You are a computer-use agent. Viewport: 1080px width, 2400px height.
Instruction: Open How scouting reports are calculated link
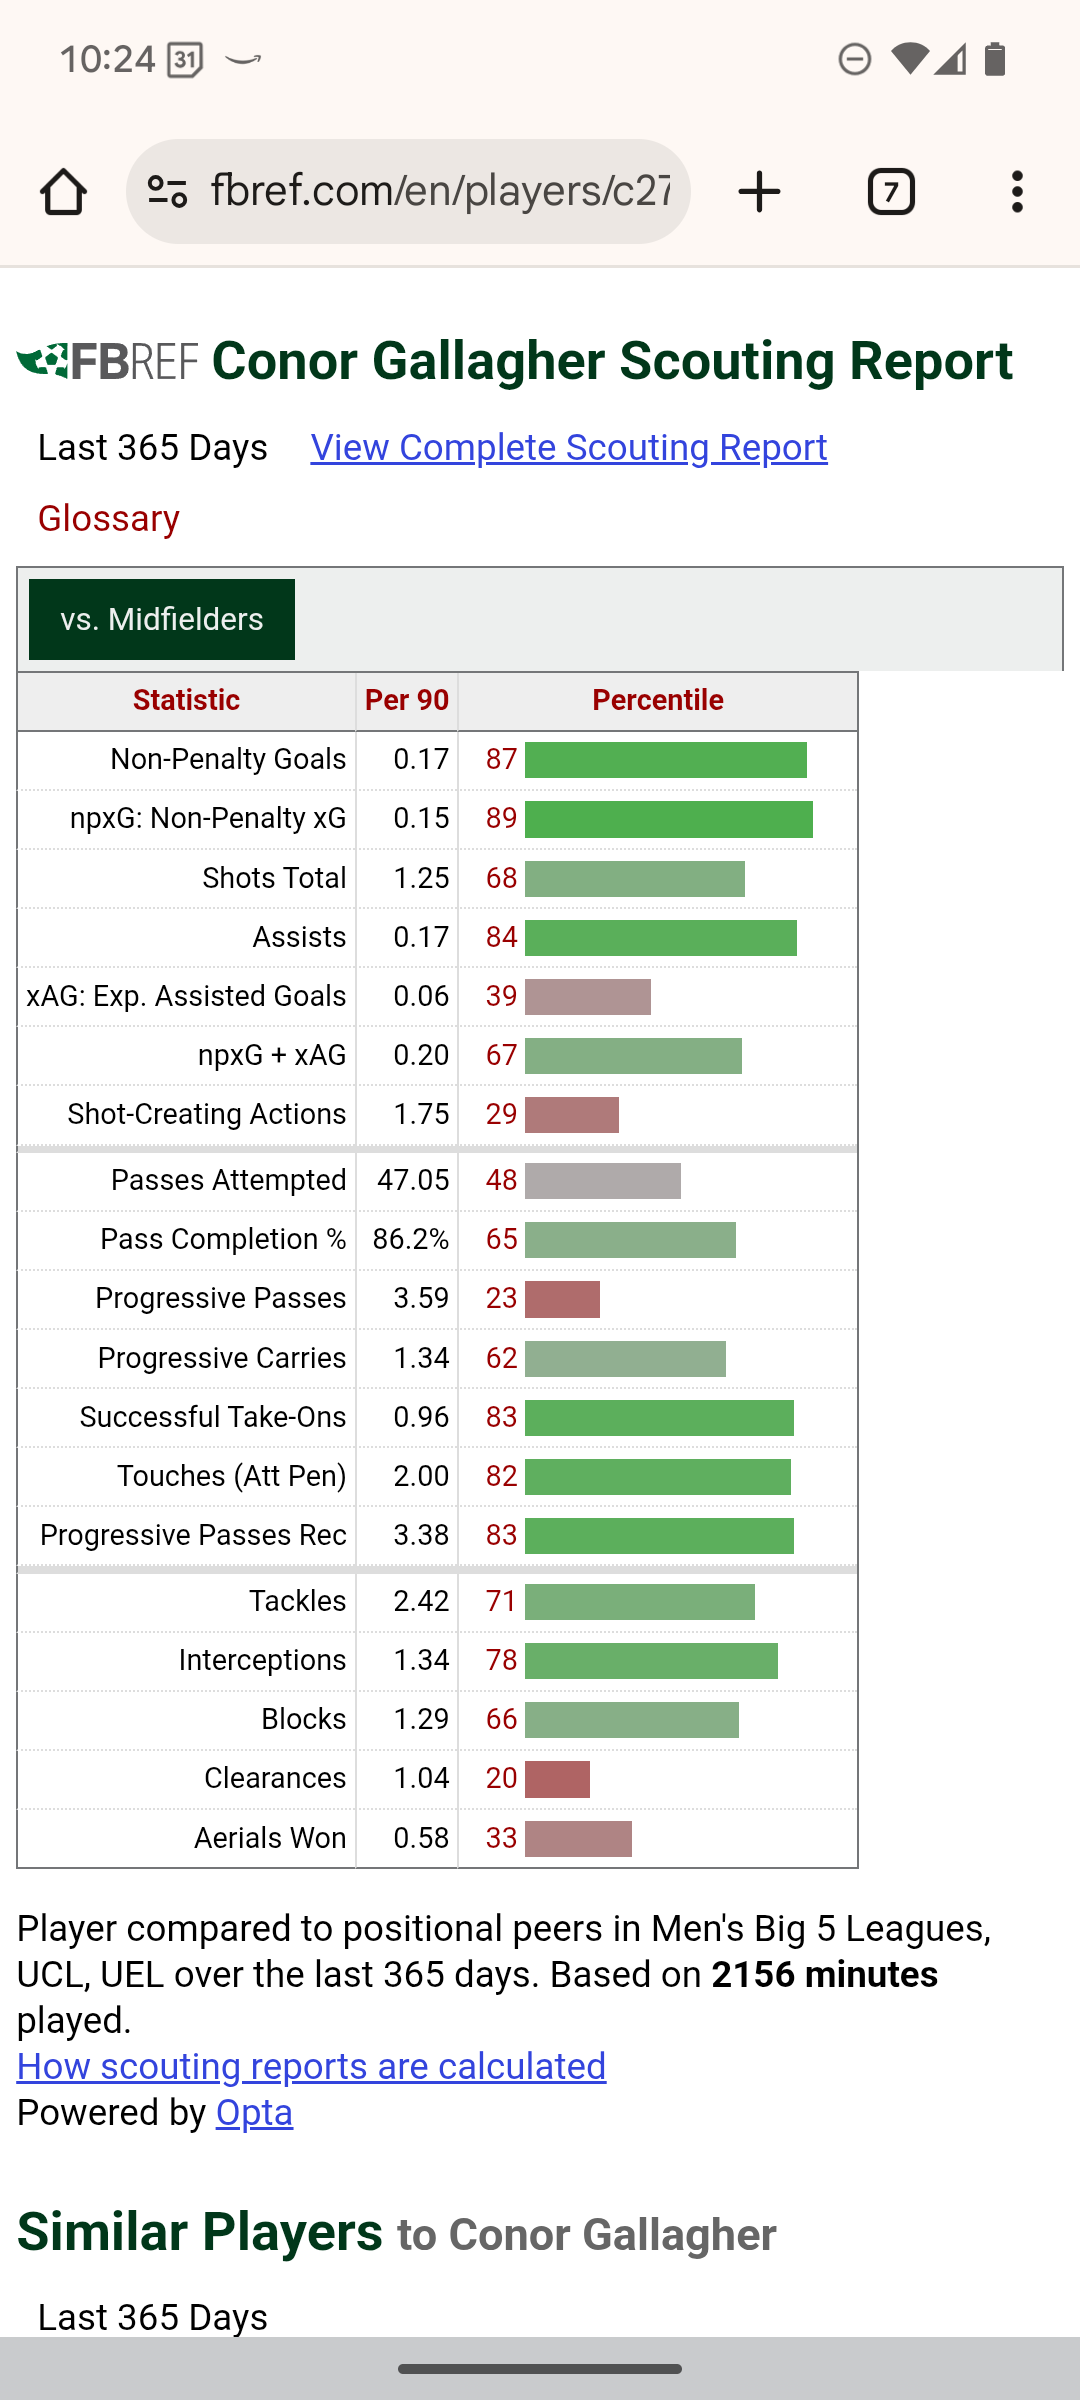(x=311, y=2067)
